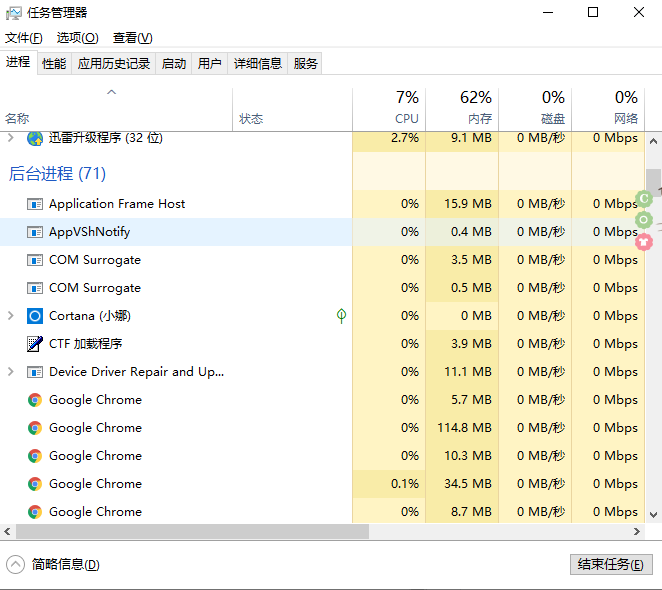Click the vertical scrollbar down arrow
The image size is (662, 590).
point(653,514)
